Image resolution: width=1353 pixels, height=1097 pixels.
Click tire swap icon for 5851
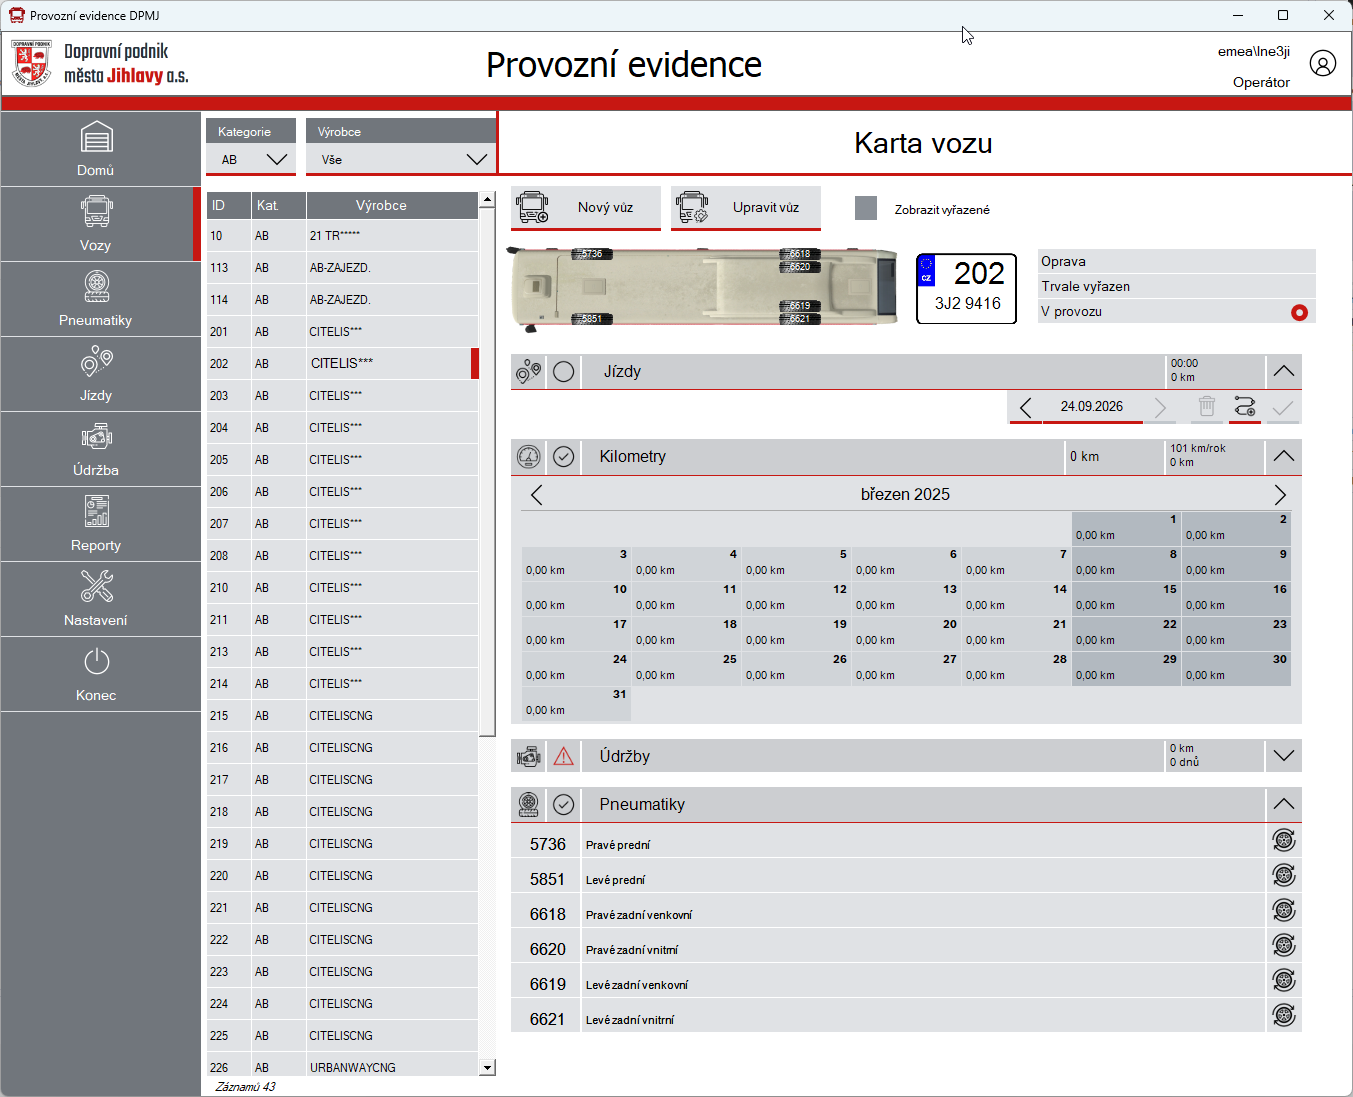[1284, 876]
